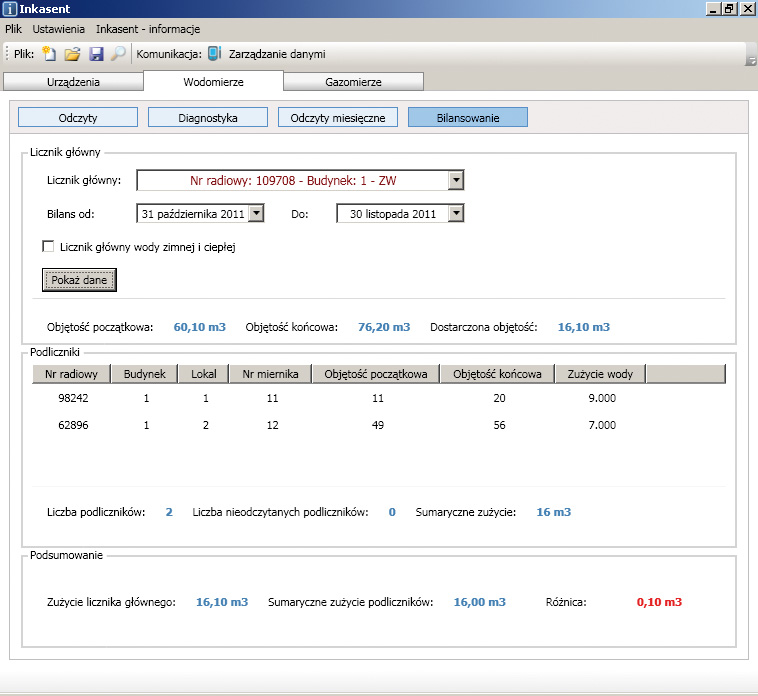
Task: Enable Licznik główny wody zimnej i ciepłej
Action: coord(48,246)
